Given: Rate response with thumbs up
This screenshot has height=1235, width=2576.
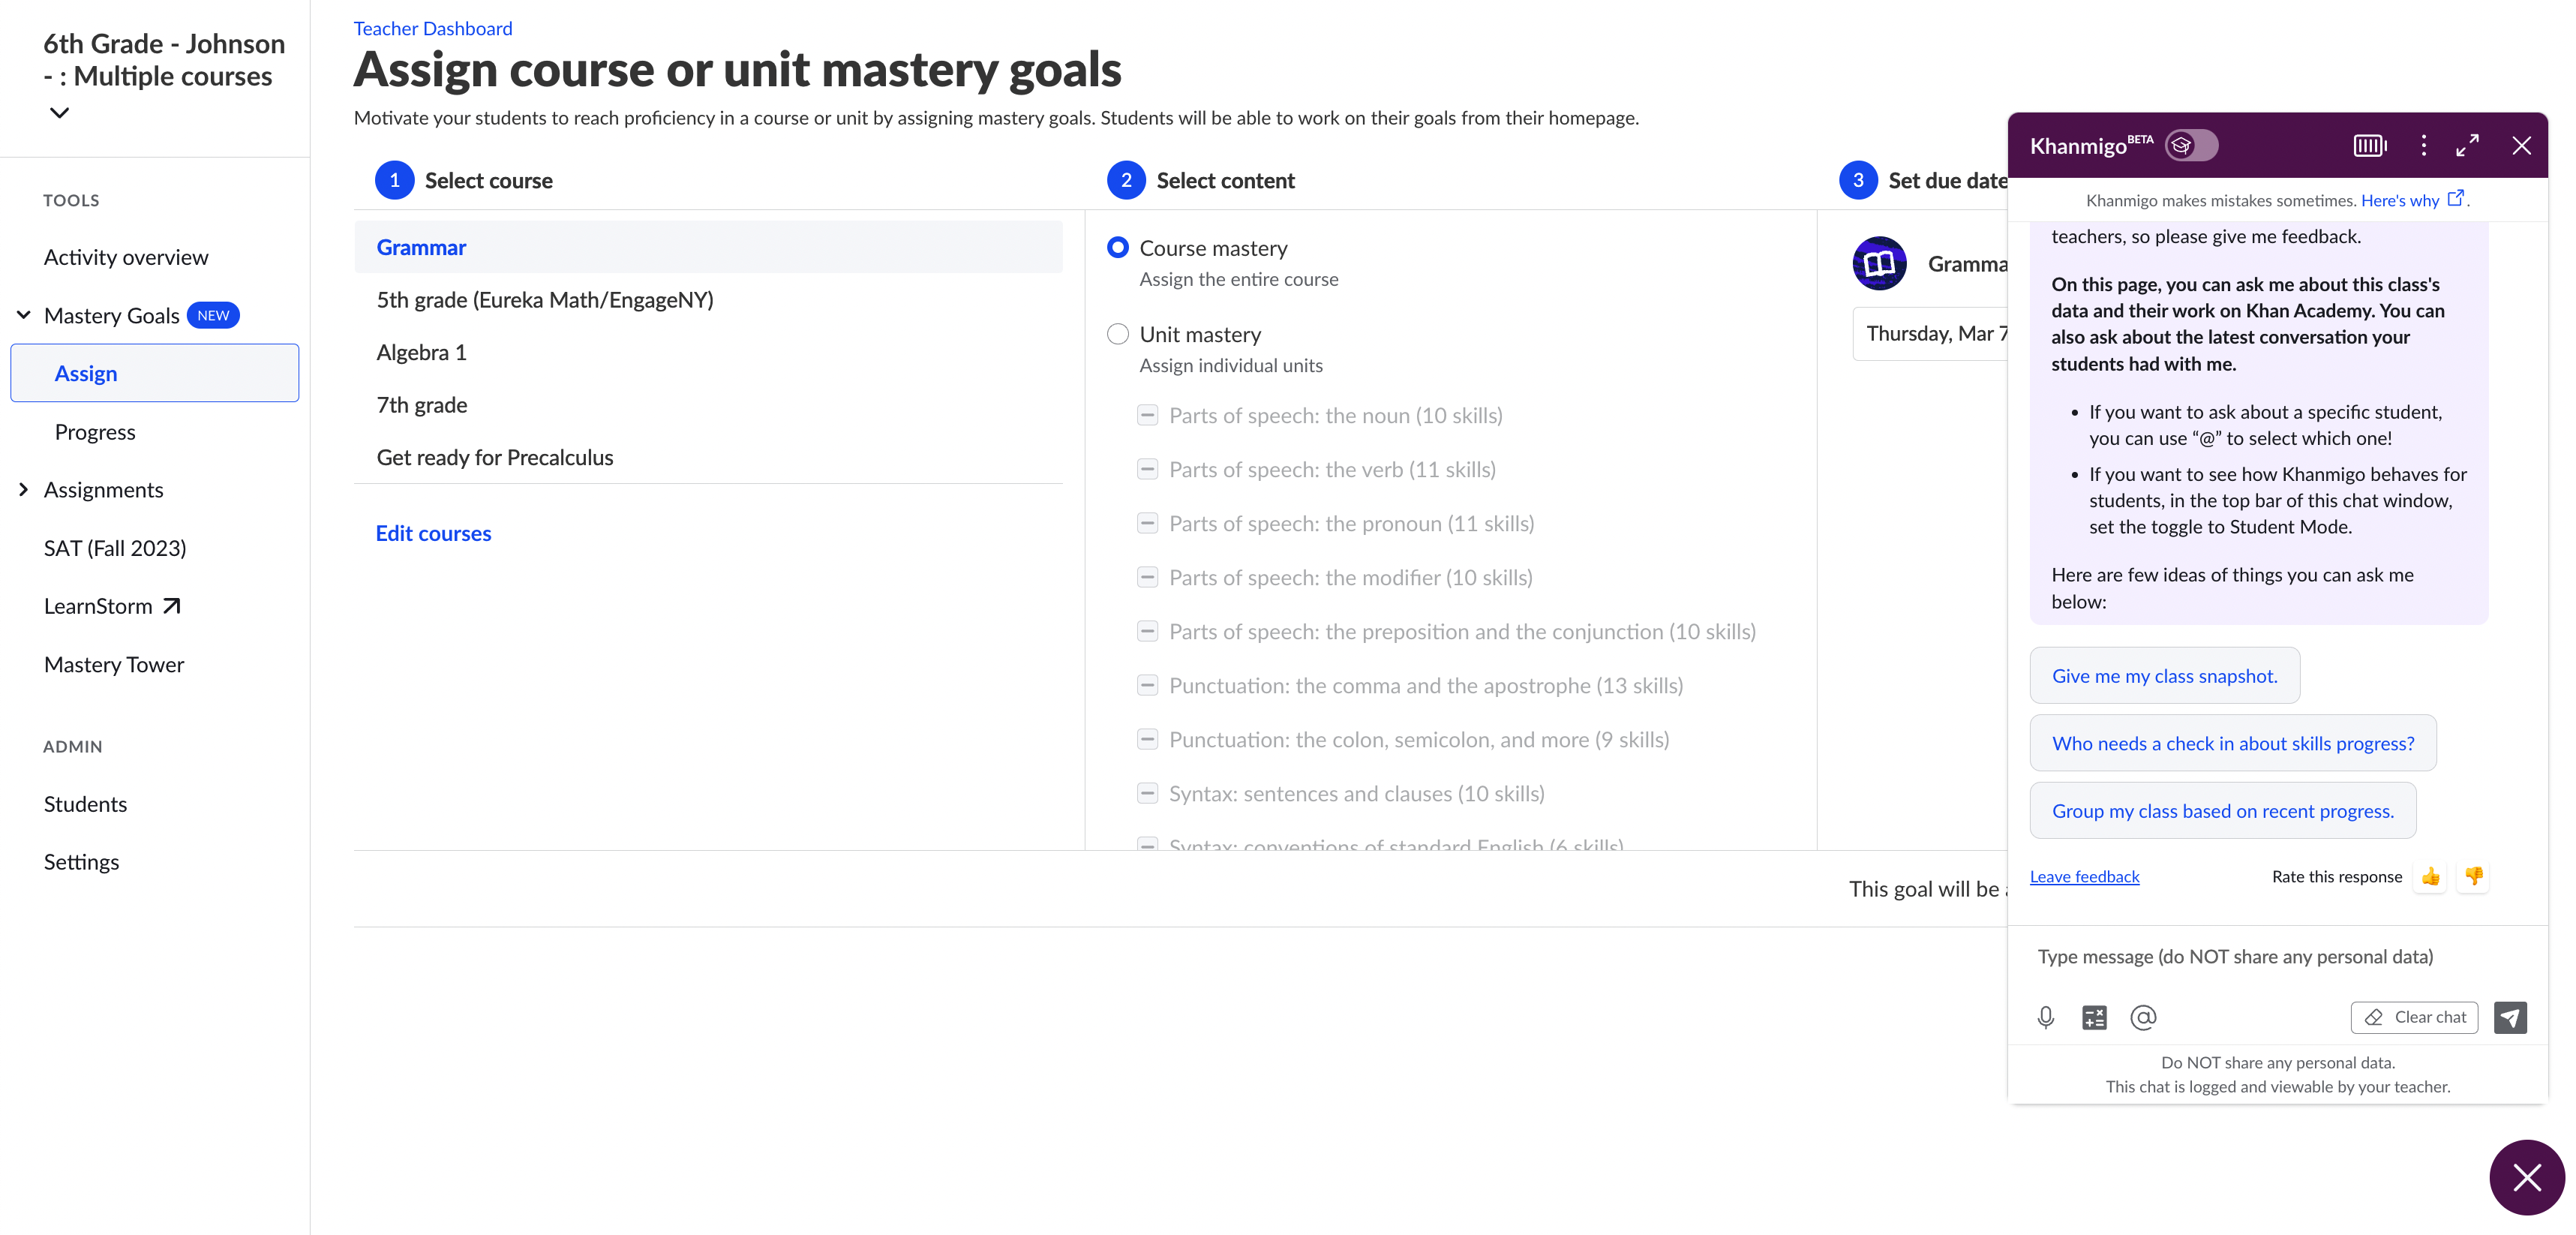Looking at the screenshot, I should [x=2431, y=876].
